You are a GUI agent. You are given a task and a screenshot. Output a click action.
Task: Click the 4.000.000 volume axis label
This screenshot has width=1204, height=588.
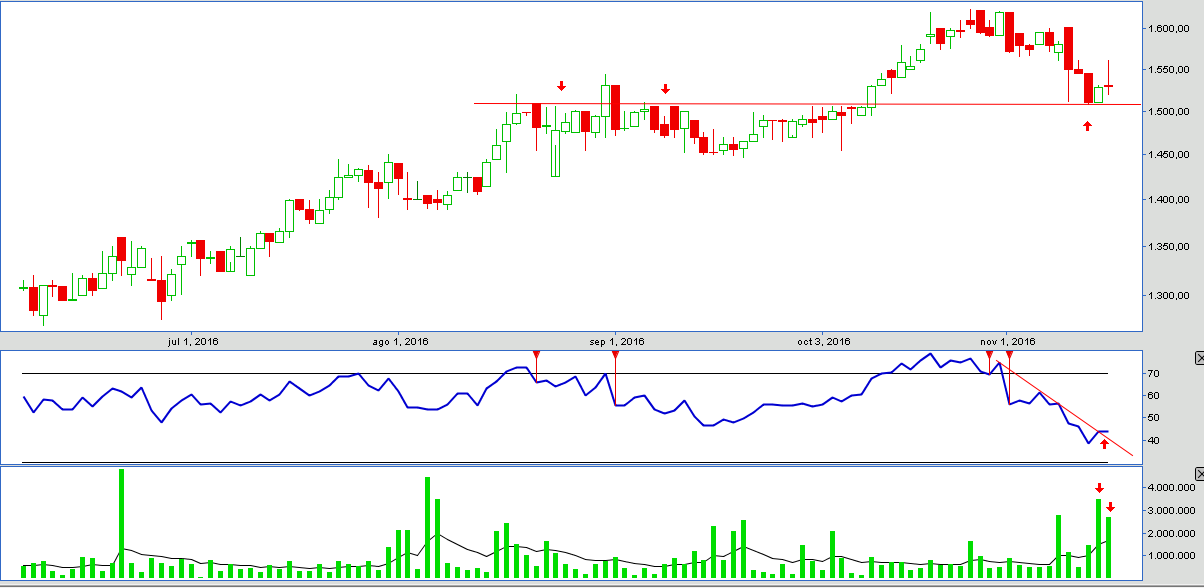(1171, 487)
